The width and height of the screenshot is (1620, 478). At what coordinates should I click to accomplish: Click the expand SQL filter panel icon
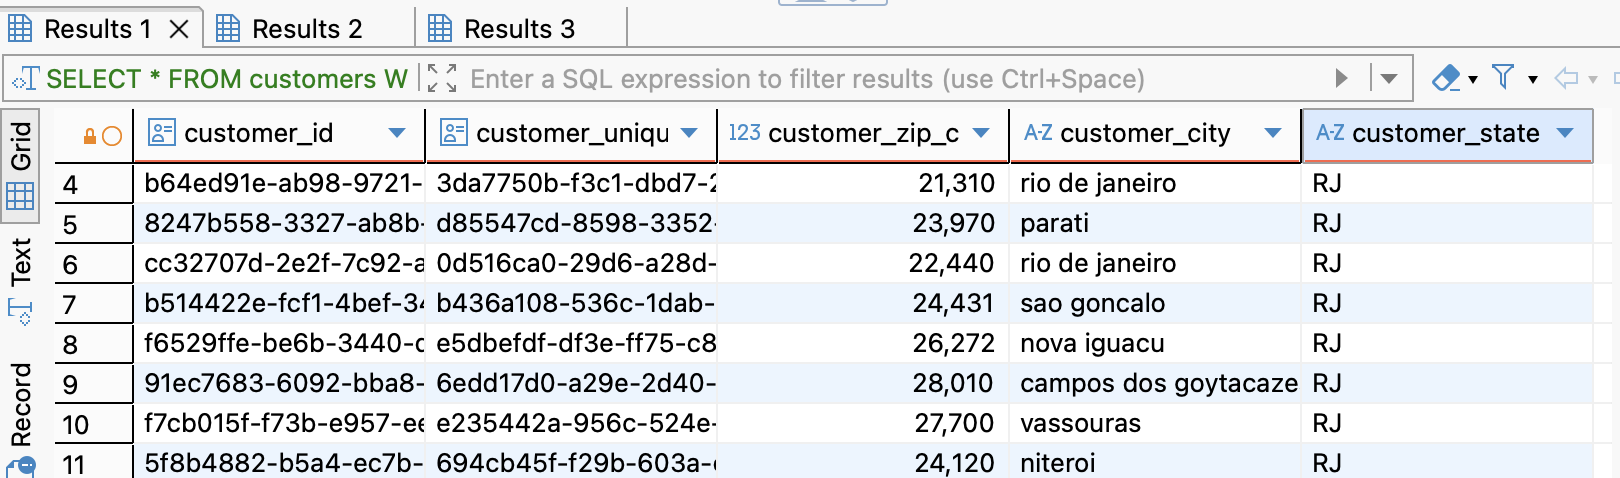441,78
